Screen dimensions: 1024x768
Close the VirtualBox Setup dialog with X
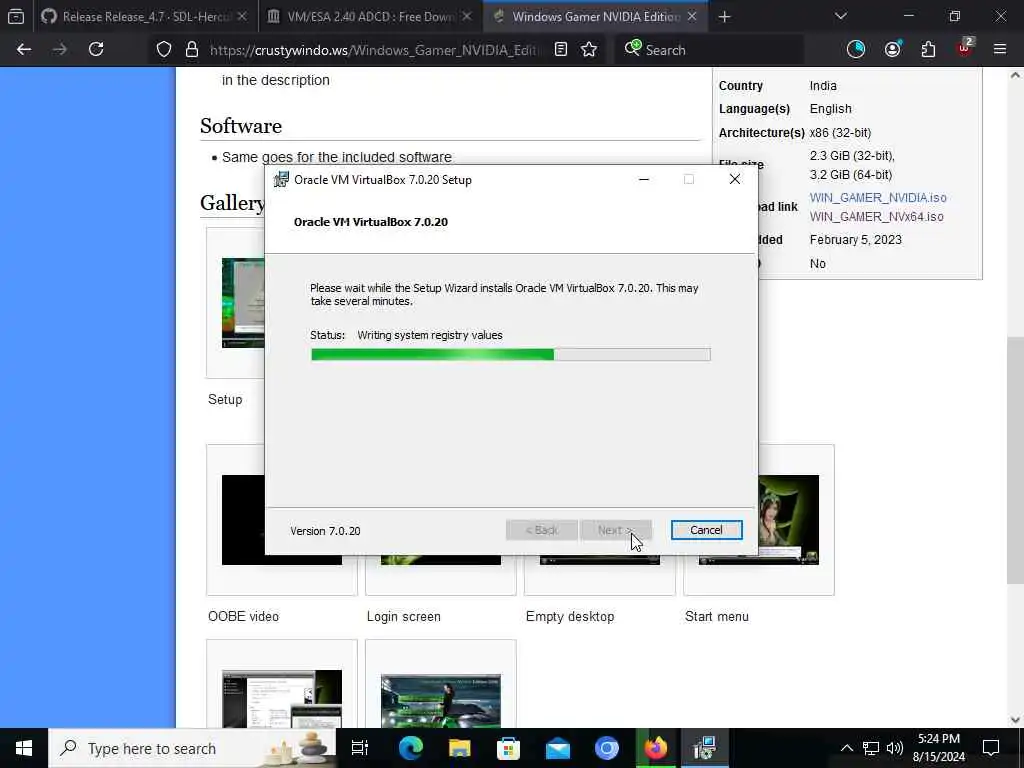click(735, 180)
